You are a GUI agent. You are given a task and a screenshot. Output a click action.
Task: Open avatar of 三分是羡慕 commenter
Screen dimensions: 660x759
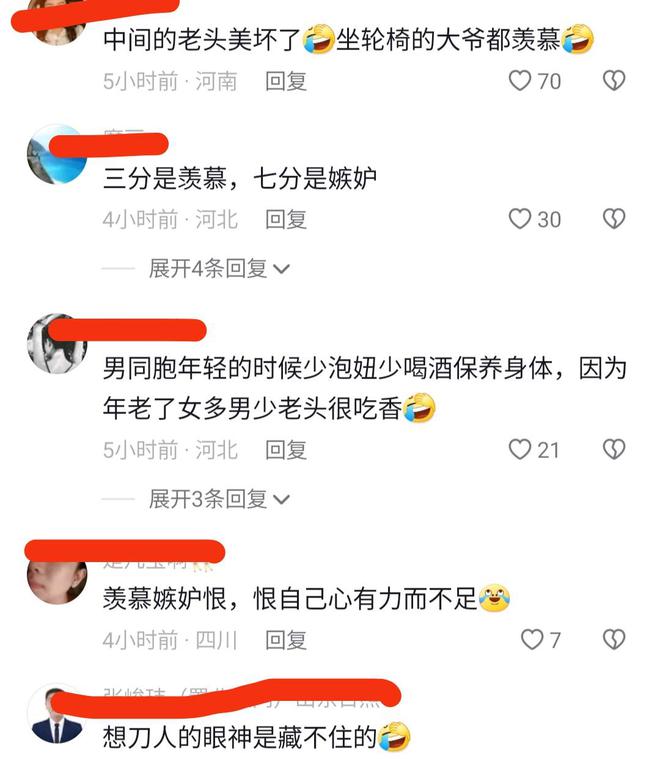coord(57,154)
